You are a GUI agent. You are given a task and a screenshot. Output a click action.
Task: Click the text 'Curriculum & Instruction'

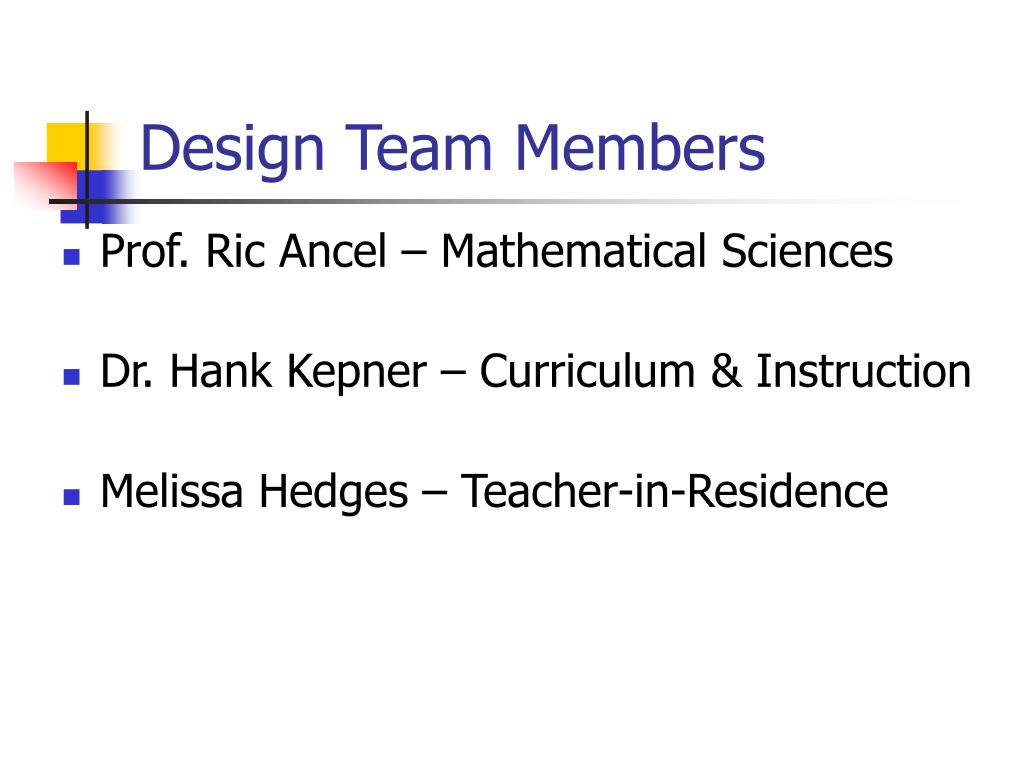(726, 371)
